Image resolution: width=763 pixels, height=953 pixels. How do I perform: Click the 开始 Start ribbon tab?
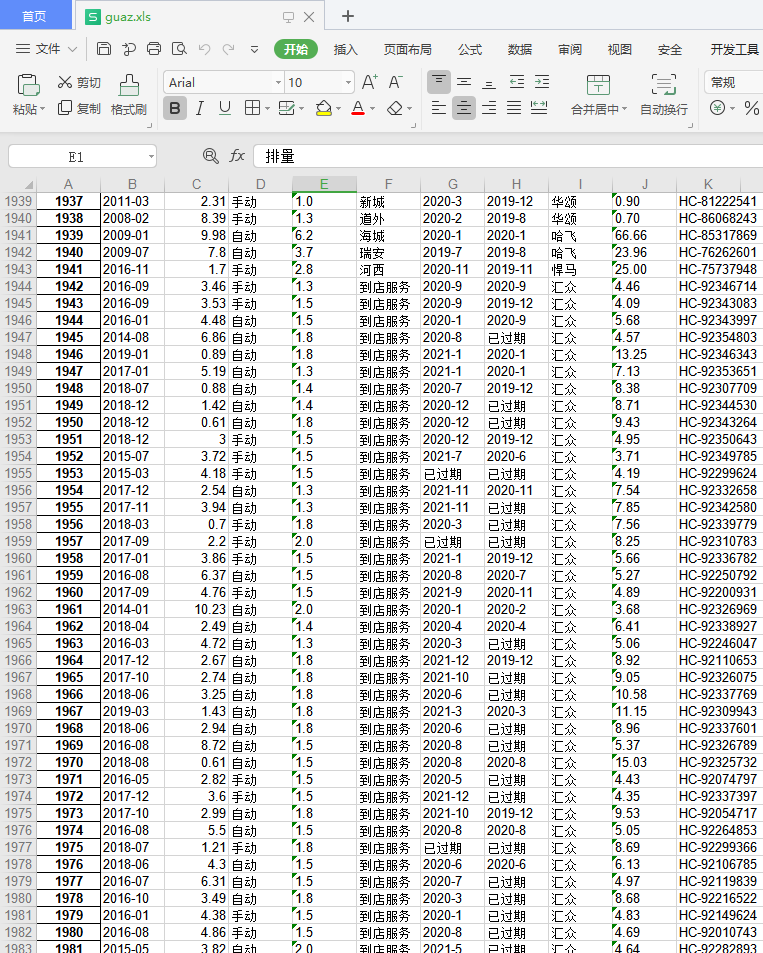click(296, 49)
